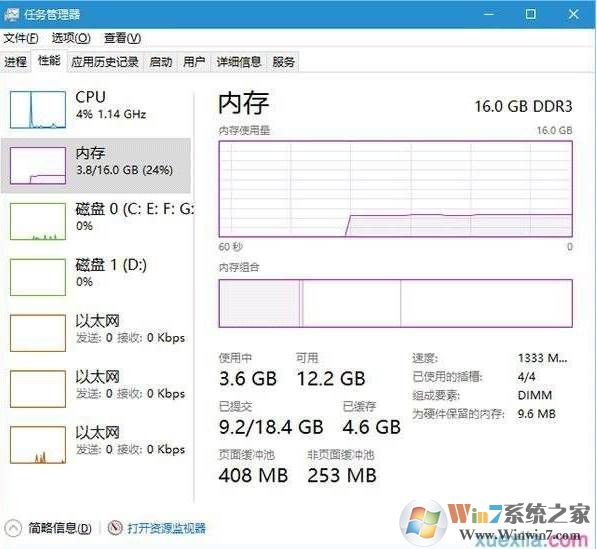Open the 文件(F) menu

[x=21, y=38]
